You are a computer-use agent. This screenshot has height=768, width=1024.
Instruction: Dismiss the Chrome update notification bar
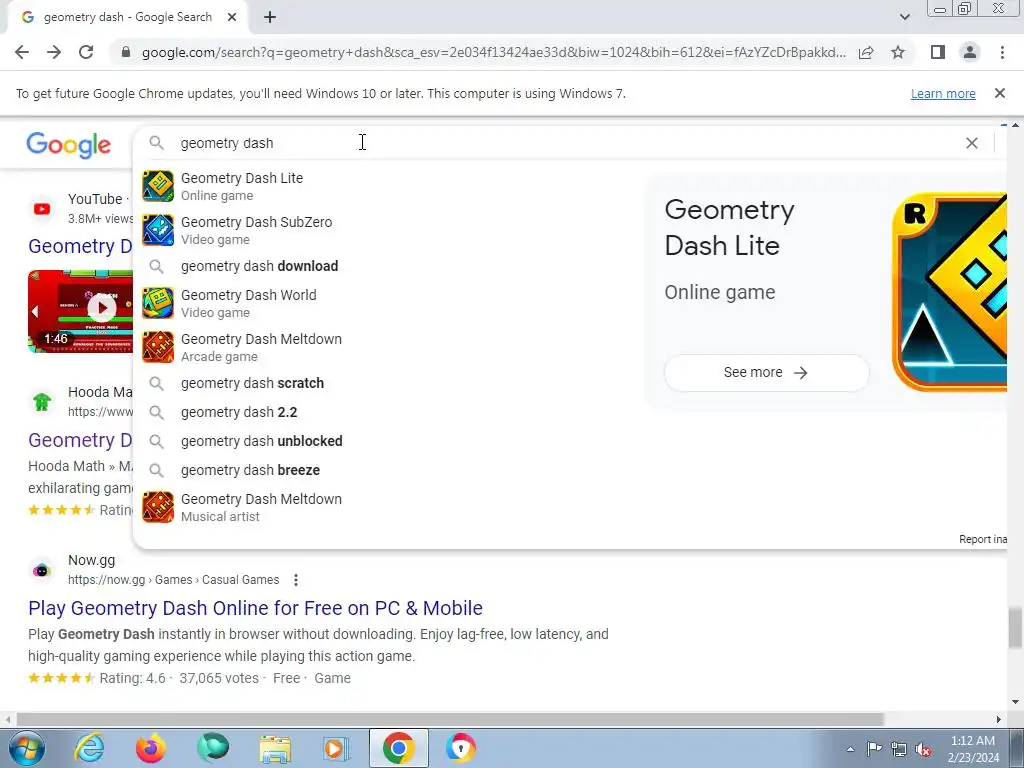(x=1000, y=93)
